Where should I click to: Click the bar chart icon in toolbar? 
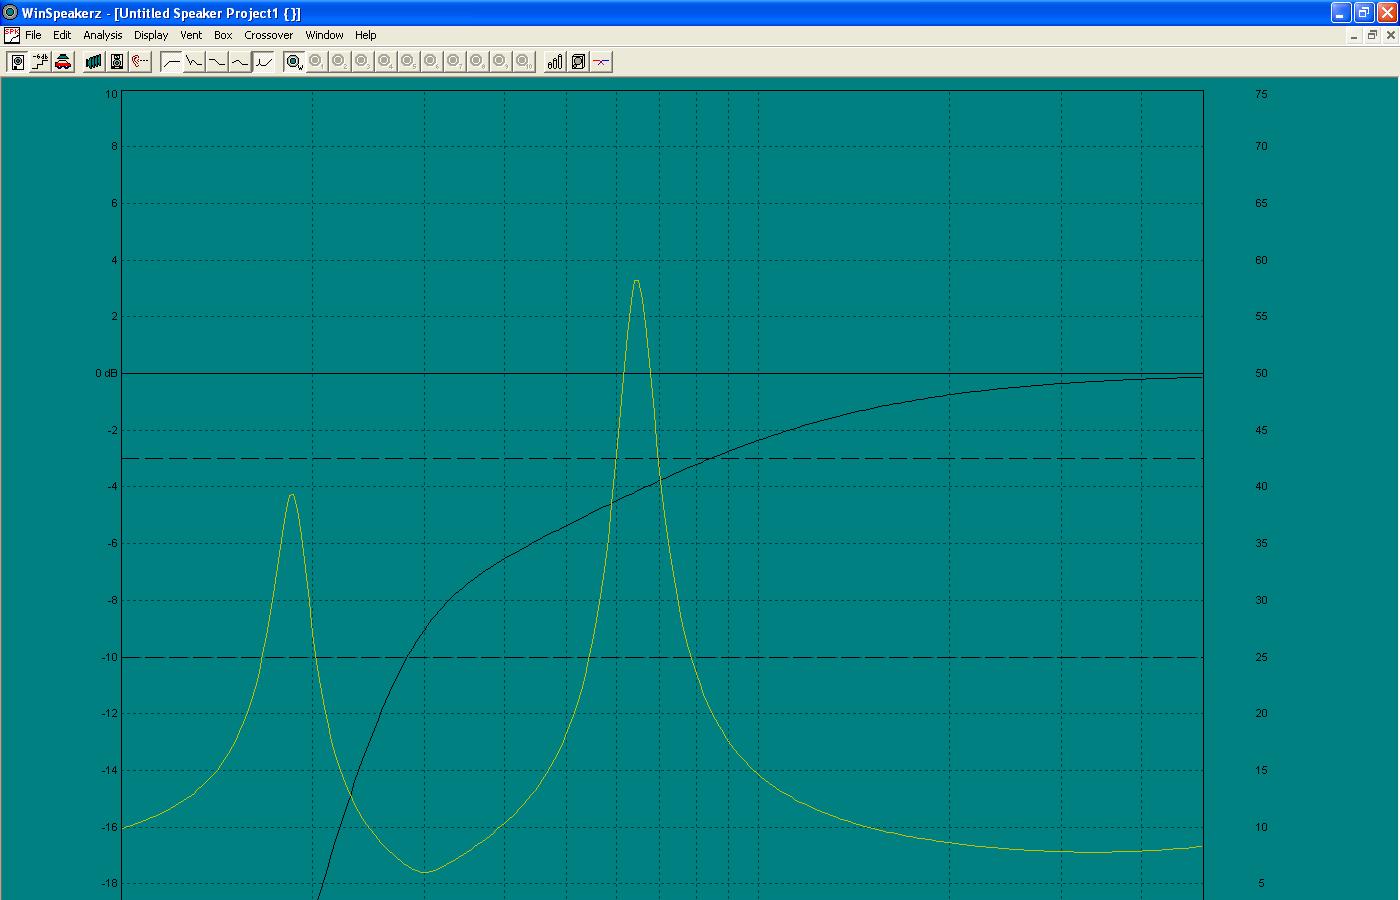pyautogui.click(x=555, y=62)
